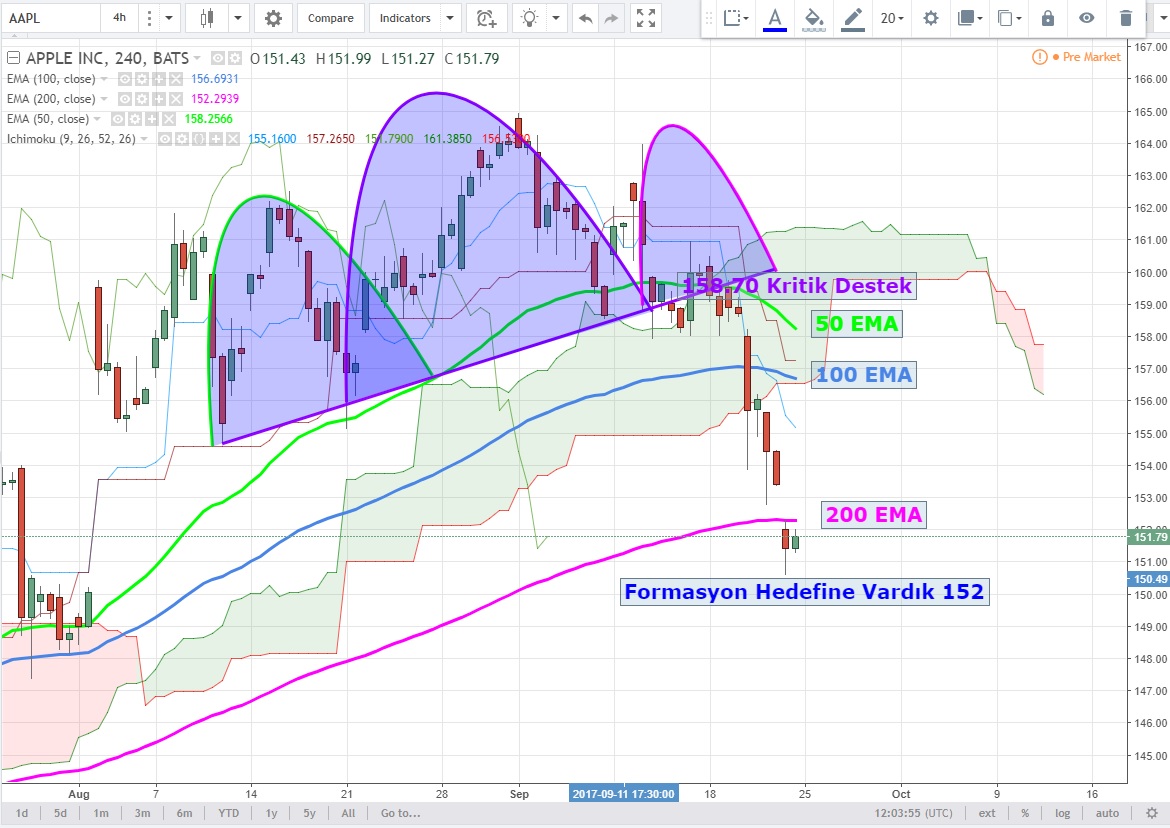Open the text label settings gear
This screenshot has width=1170, height=828.
pos(931,18)
